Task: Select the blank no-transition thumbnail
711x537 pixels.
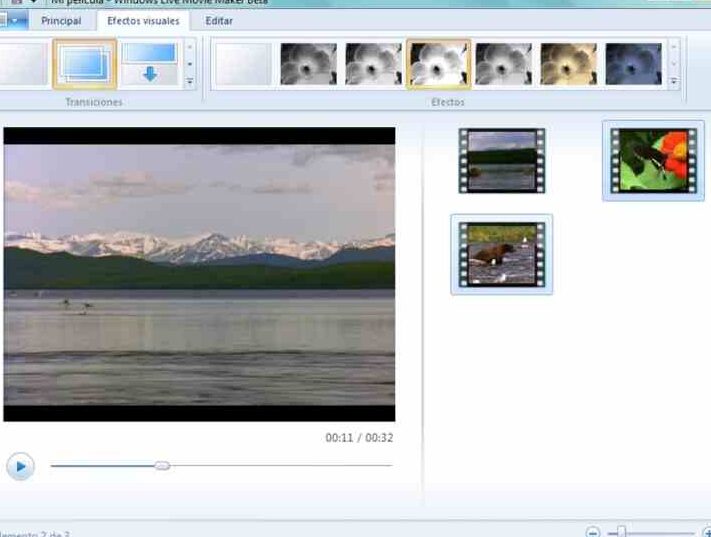Action: (23, 64)
